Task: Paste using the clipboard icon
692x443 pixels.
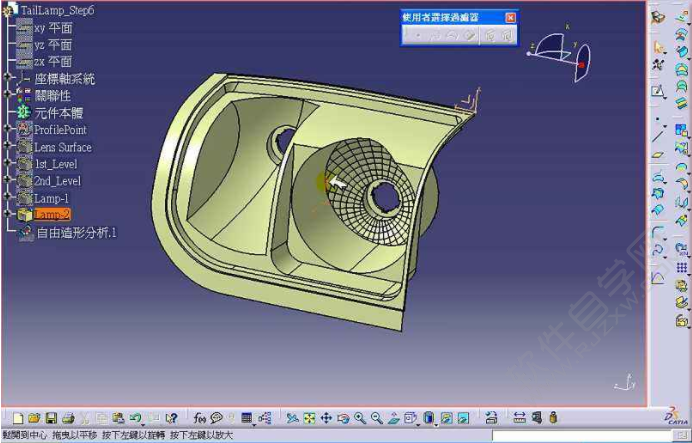Action: tap(118, 418)
